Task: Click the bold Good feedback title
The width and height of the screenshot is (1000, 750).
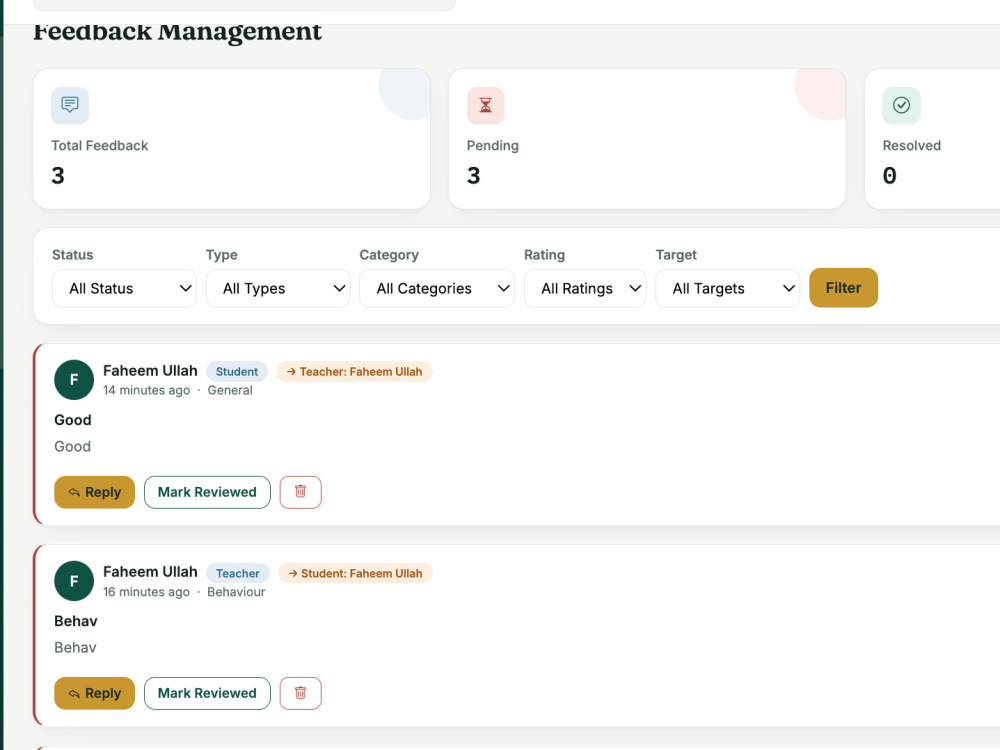Action: coord(73,420)
